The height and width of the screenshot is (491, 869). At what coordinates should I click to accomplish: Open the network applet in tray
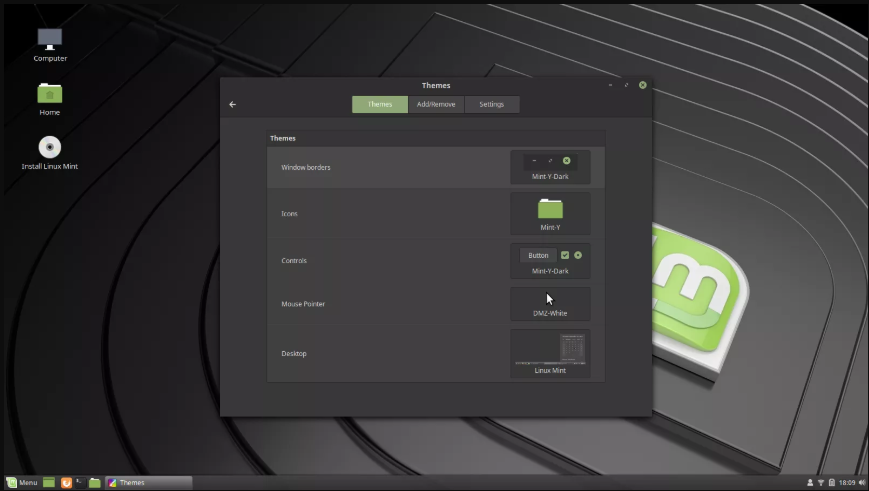tap(821, 483)
